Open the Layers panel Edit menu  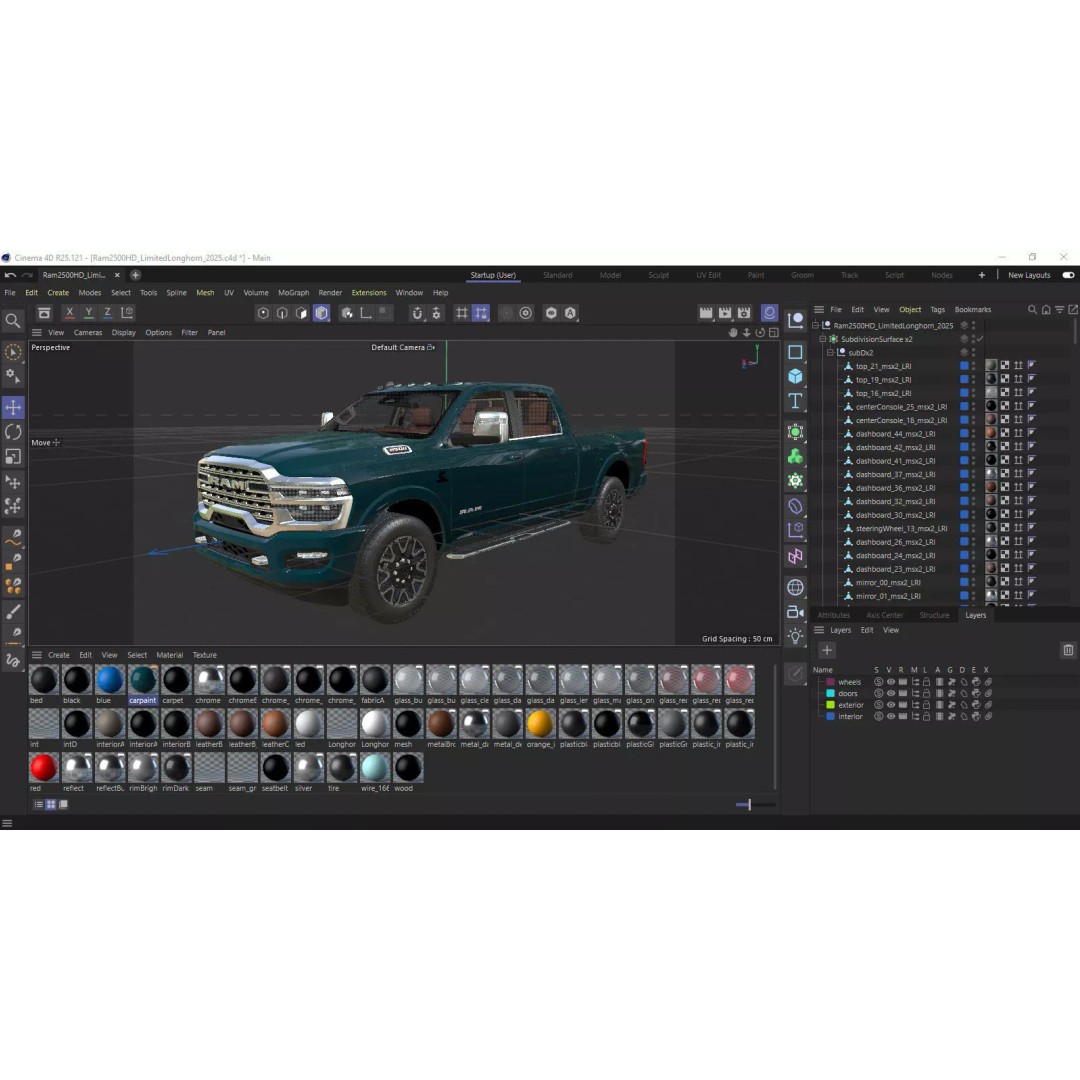click(867, 630)
